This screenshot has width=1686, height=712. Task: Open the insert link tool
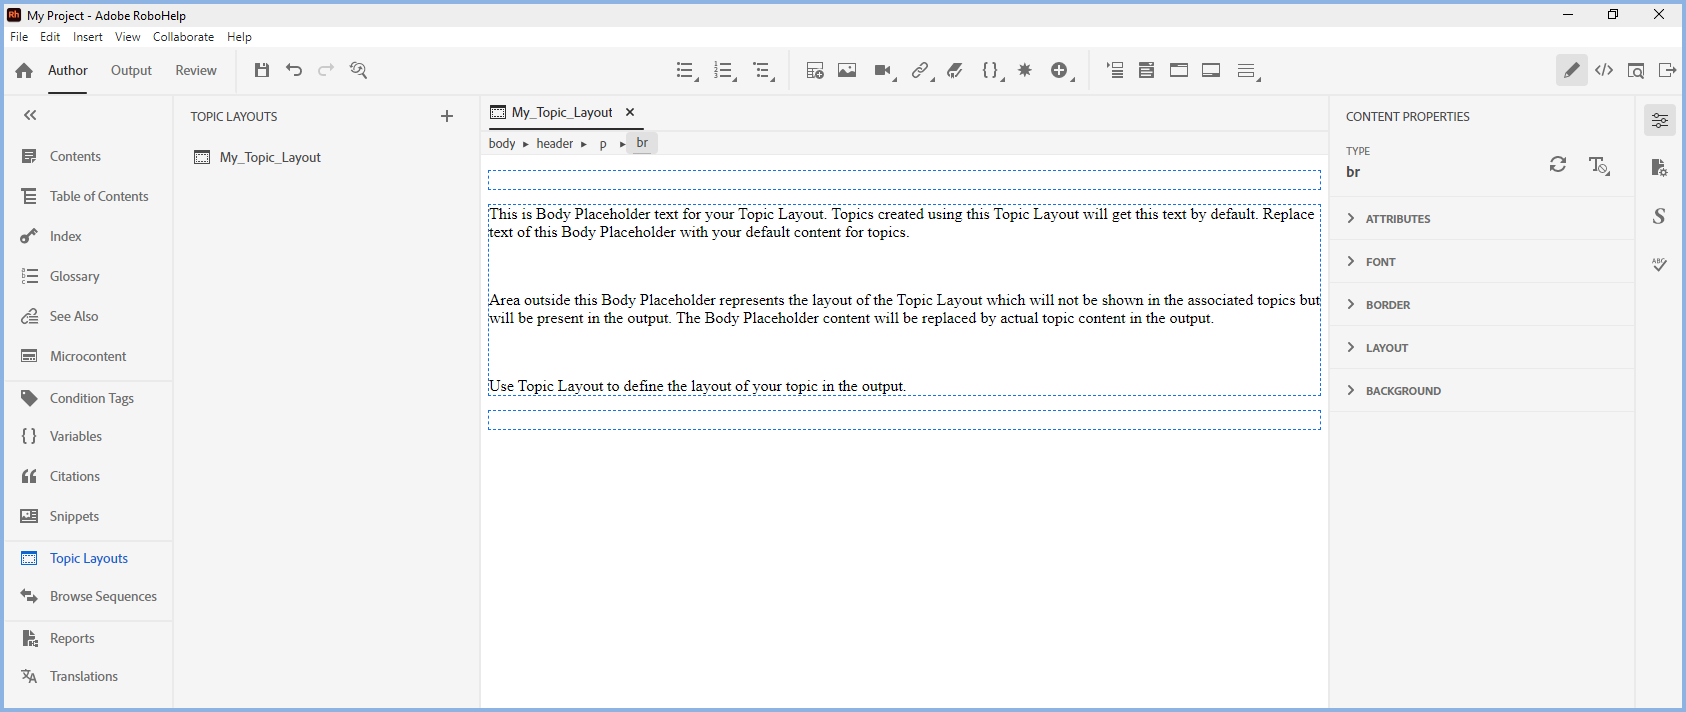[x=920, y=70]
